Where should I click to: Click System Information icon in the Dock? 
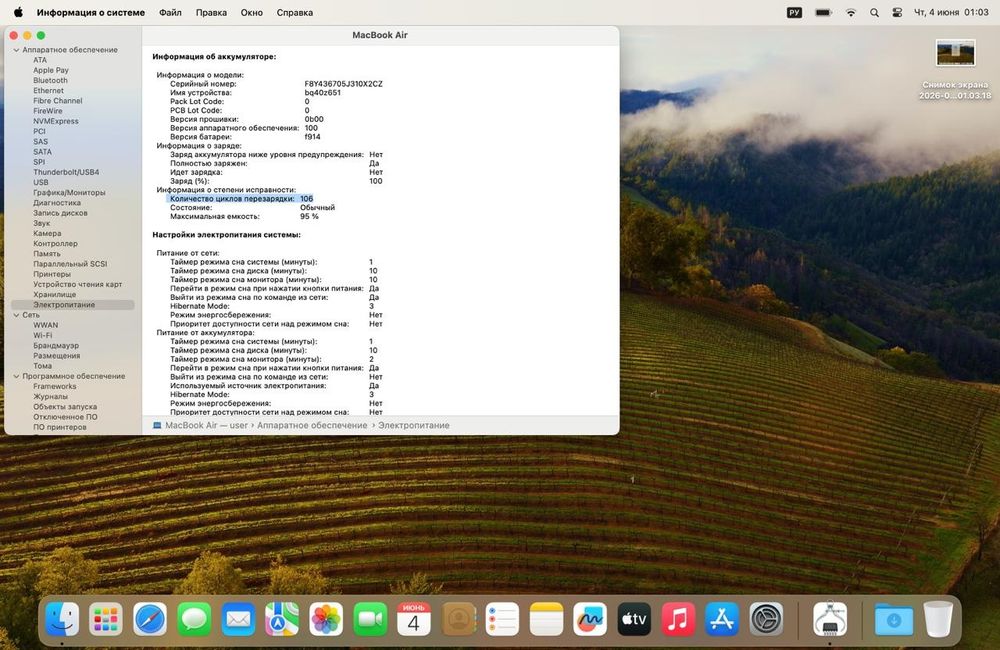coord(830,619)
